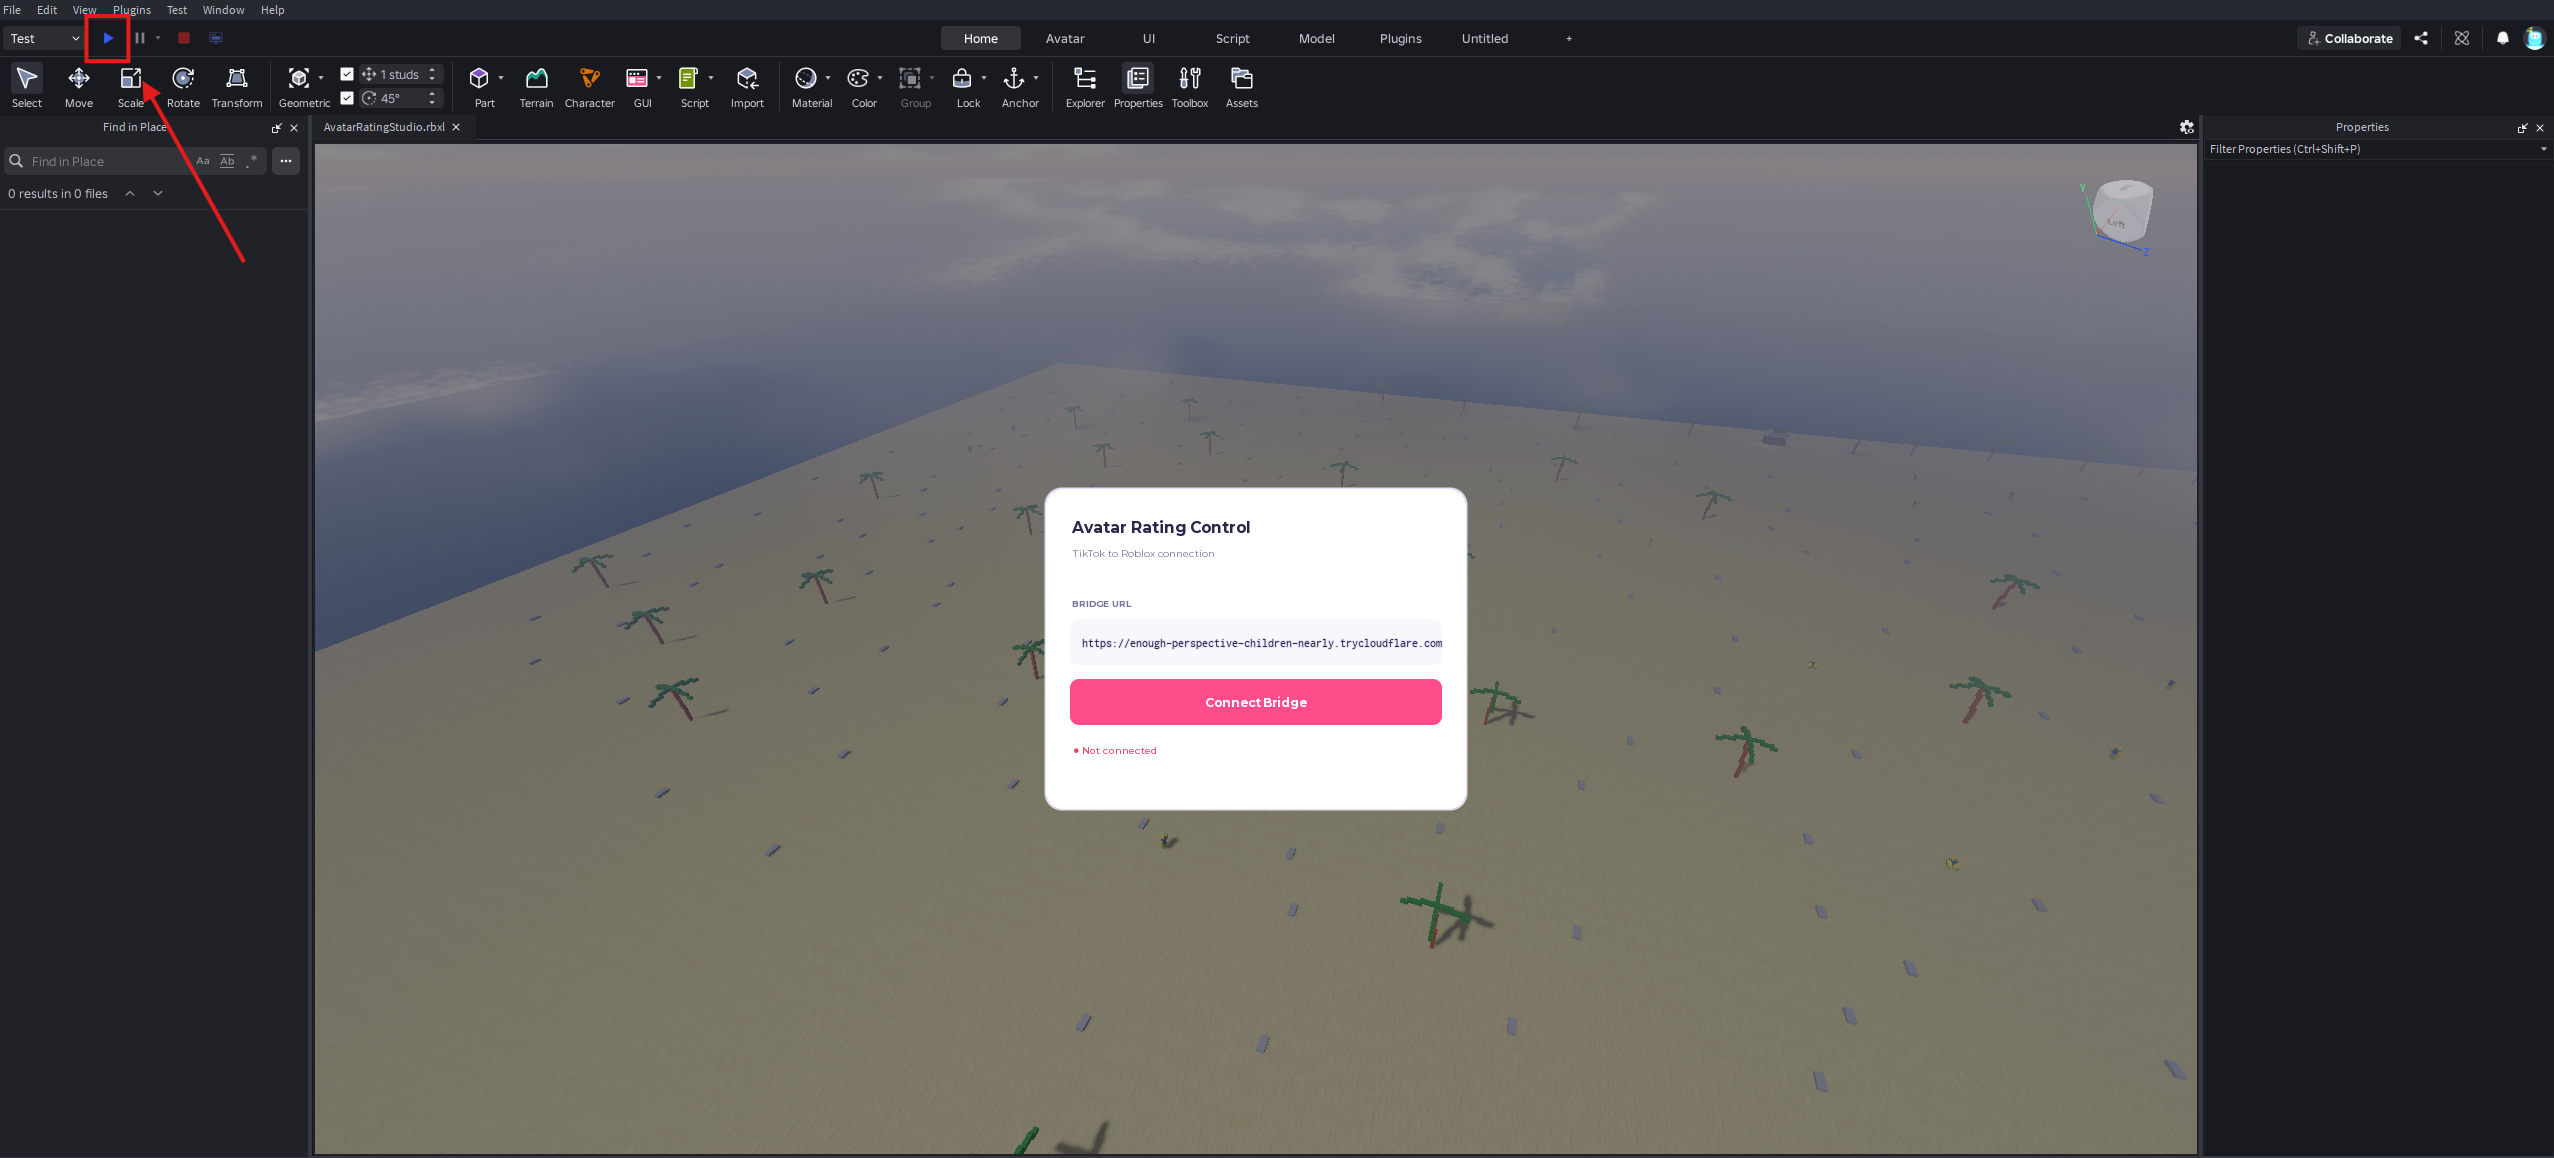Expand the Geometric mode dropdown arrow
The width and height of the screenshot is (2554, 1158).
pos(321,78)
